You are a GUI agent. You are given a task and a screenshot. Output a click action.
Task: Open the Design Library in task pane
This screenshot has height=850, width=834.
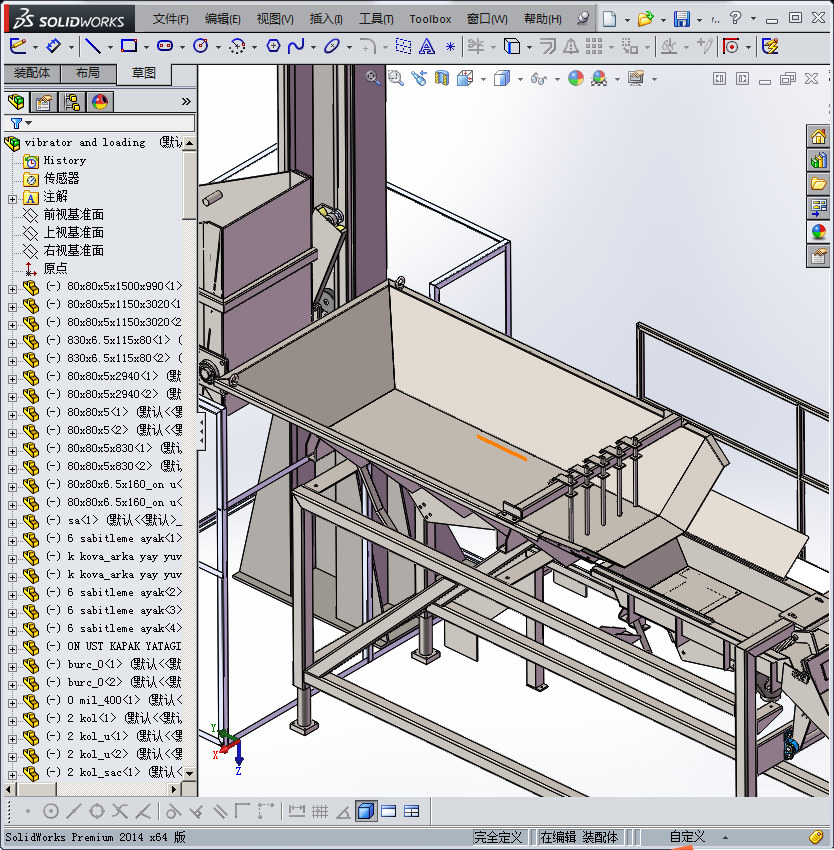click(x=819, y=160)
